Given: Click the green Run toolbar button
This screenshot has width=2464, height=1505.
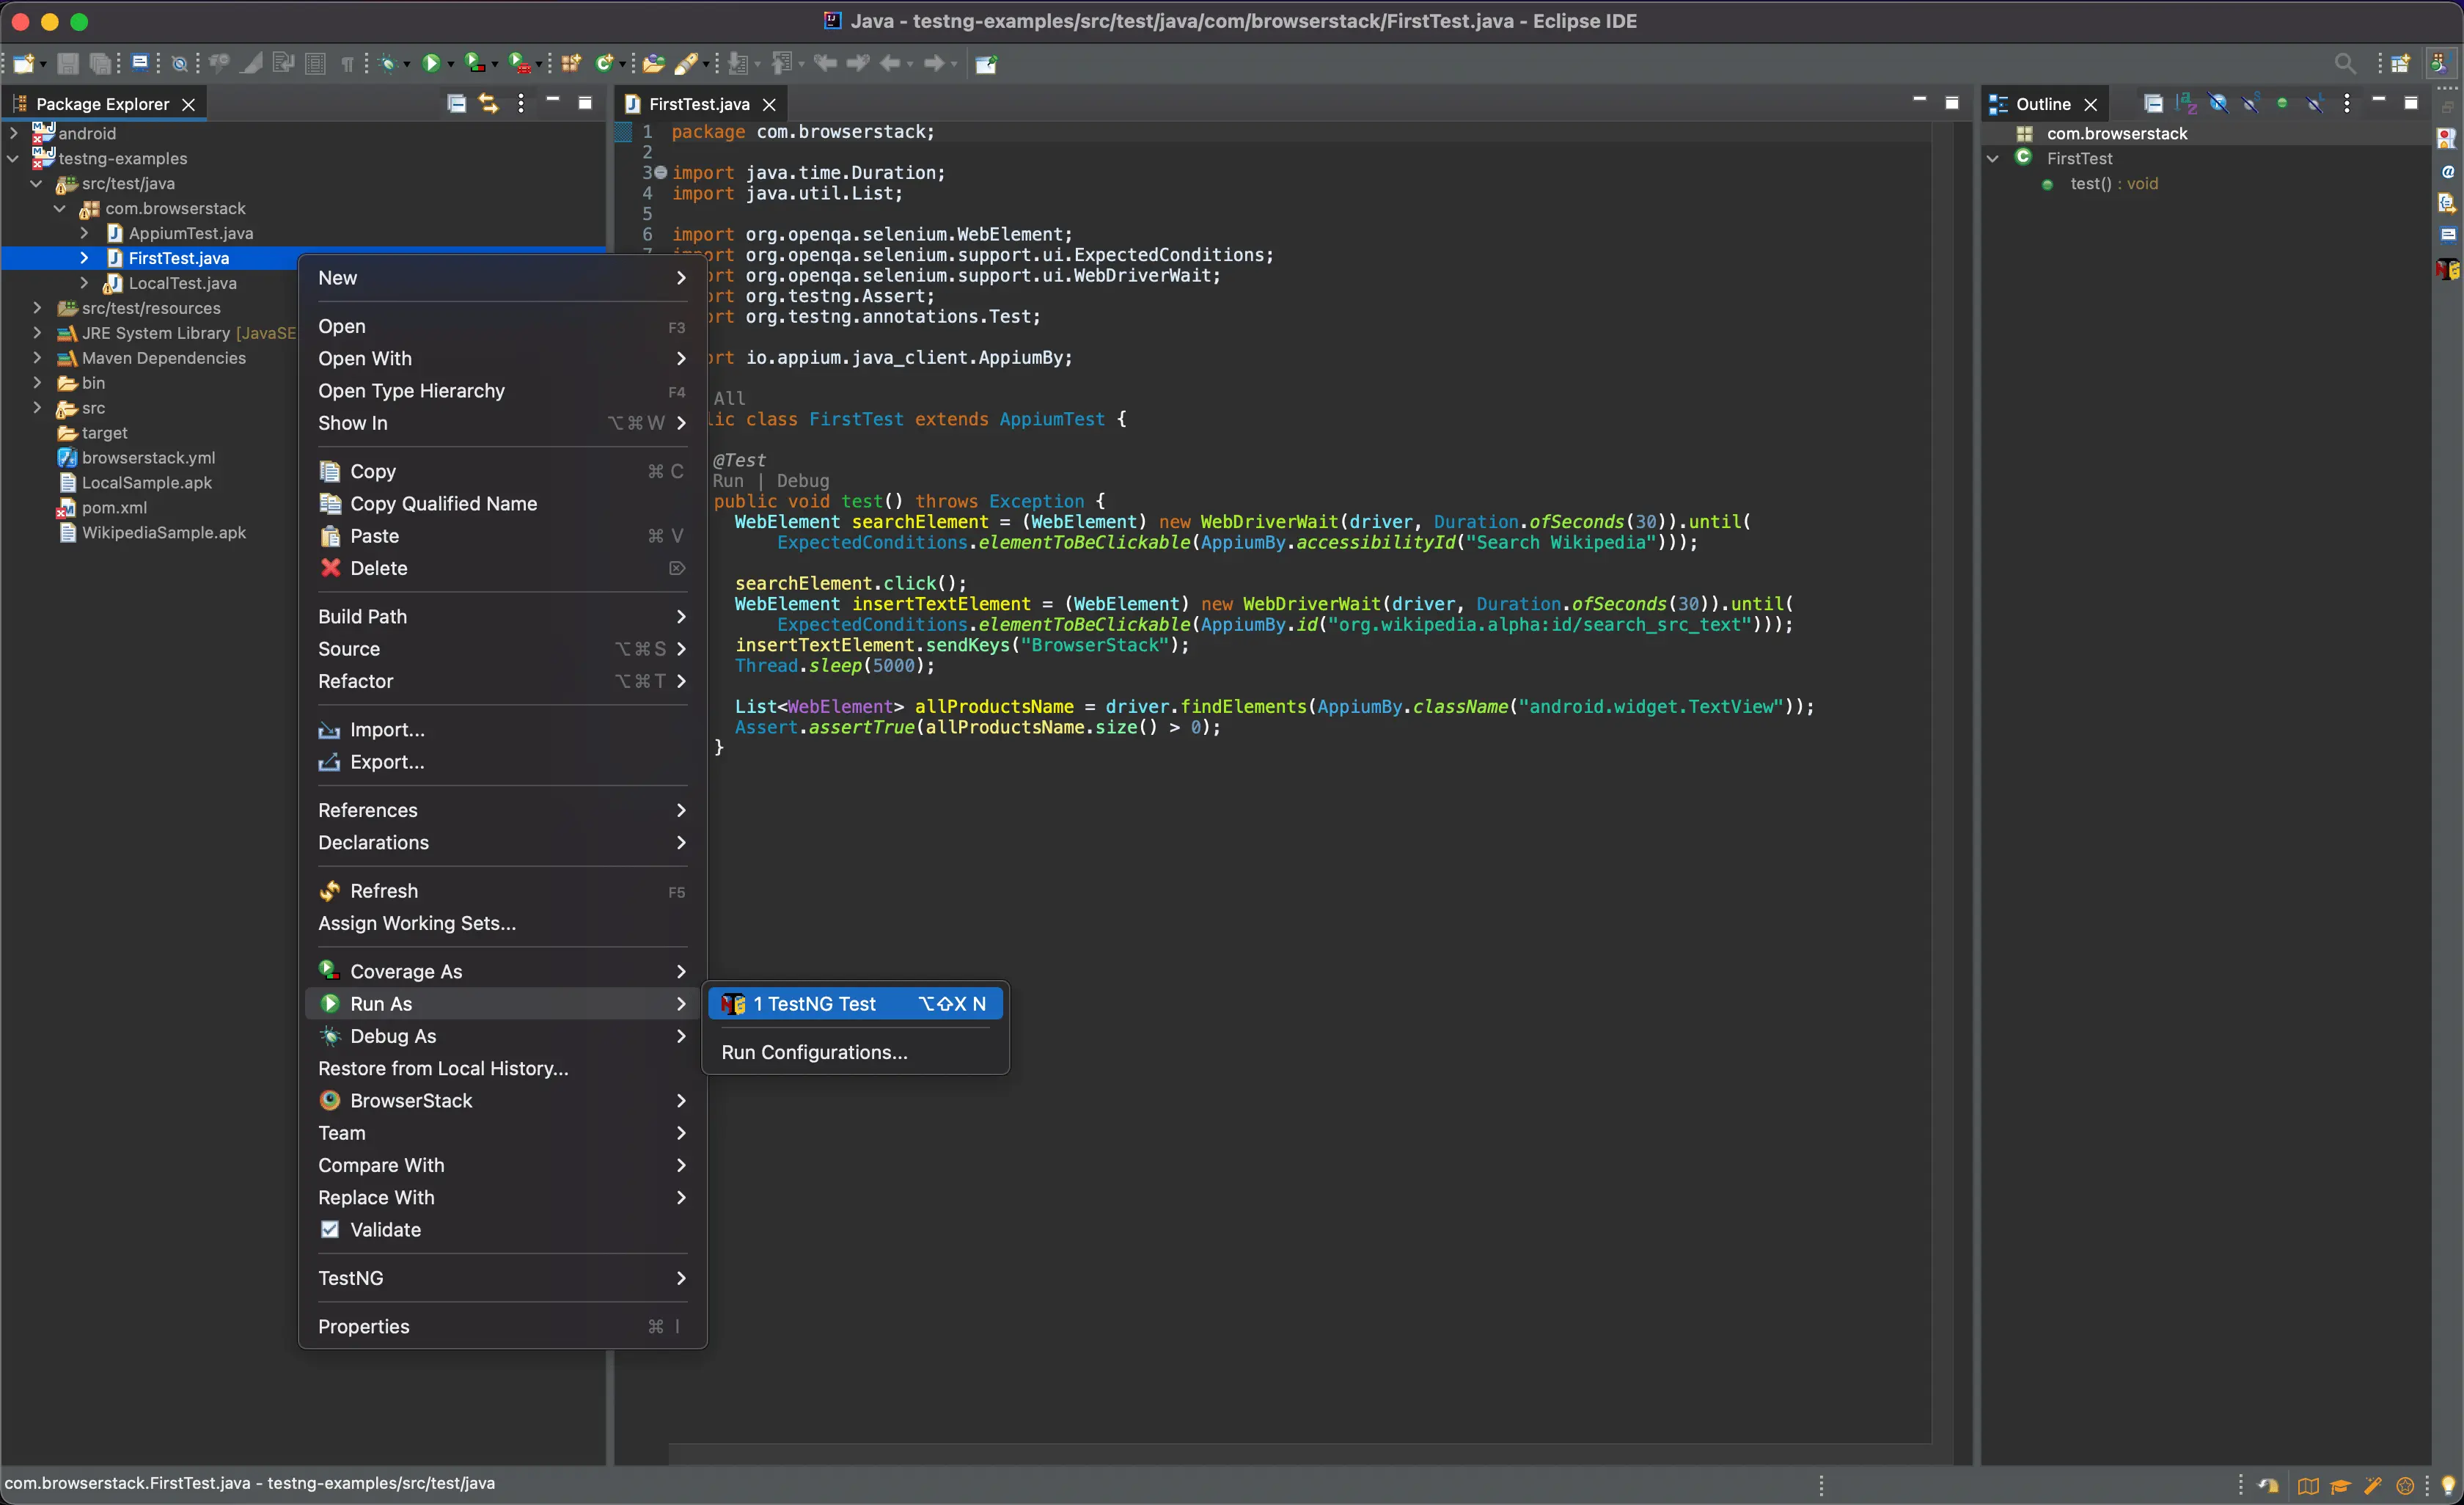Looking at the screenshot, I should [431, 64].
